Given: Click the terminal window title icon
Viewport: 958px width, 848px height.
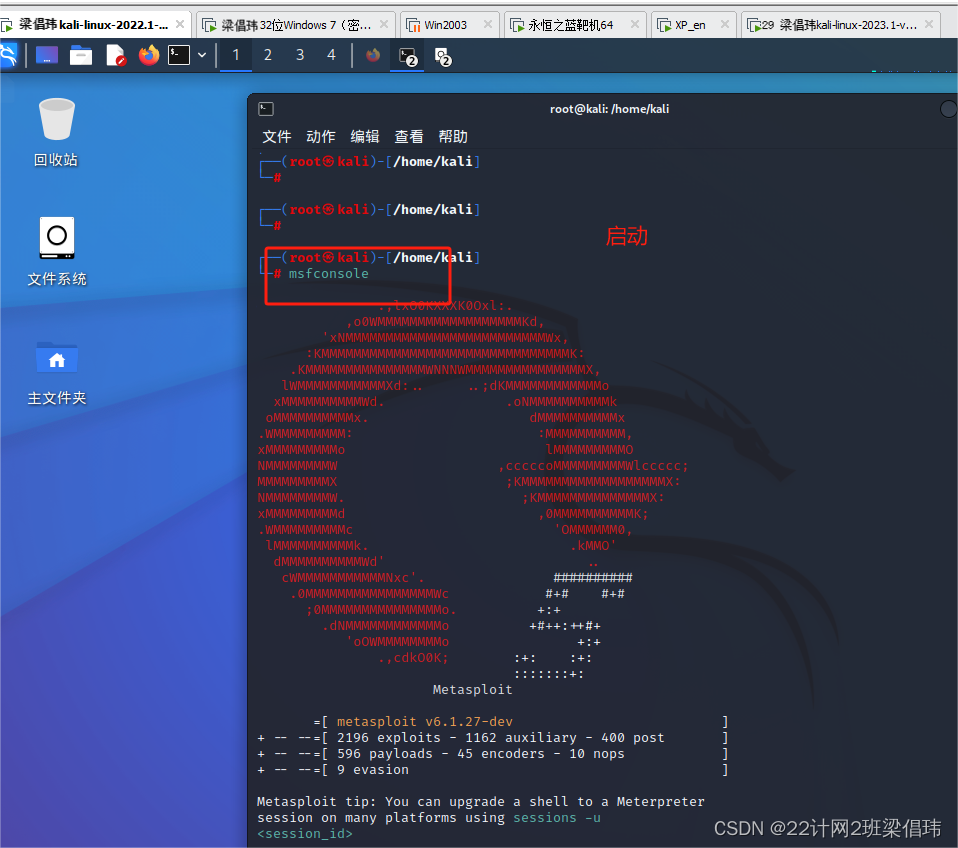Looking at the screenshot, I should [x=266, y=109].
